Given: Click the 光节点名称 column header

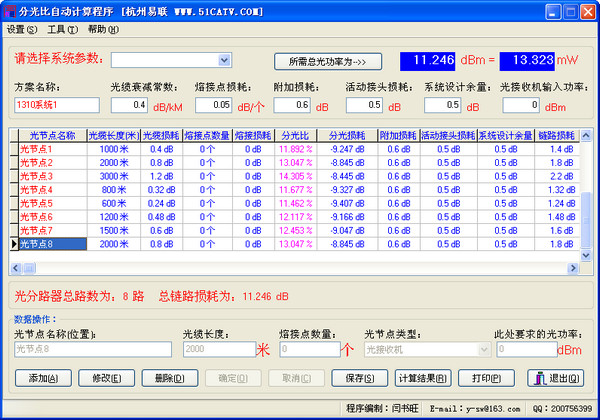Looking at the screenshot, I should 52,135.
